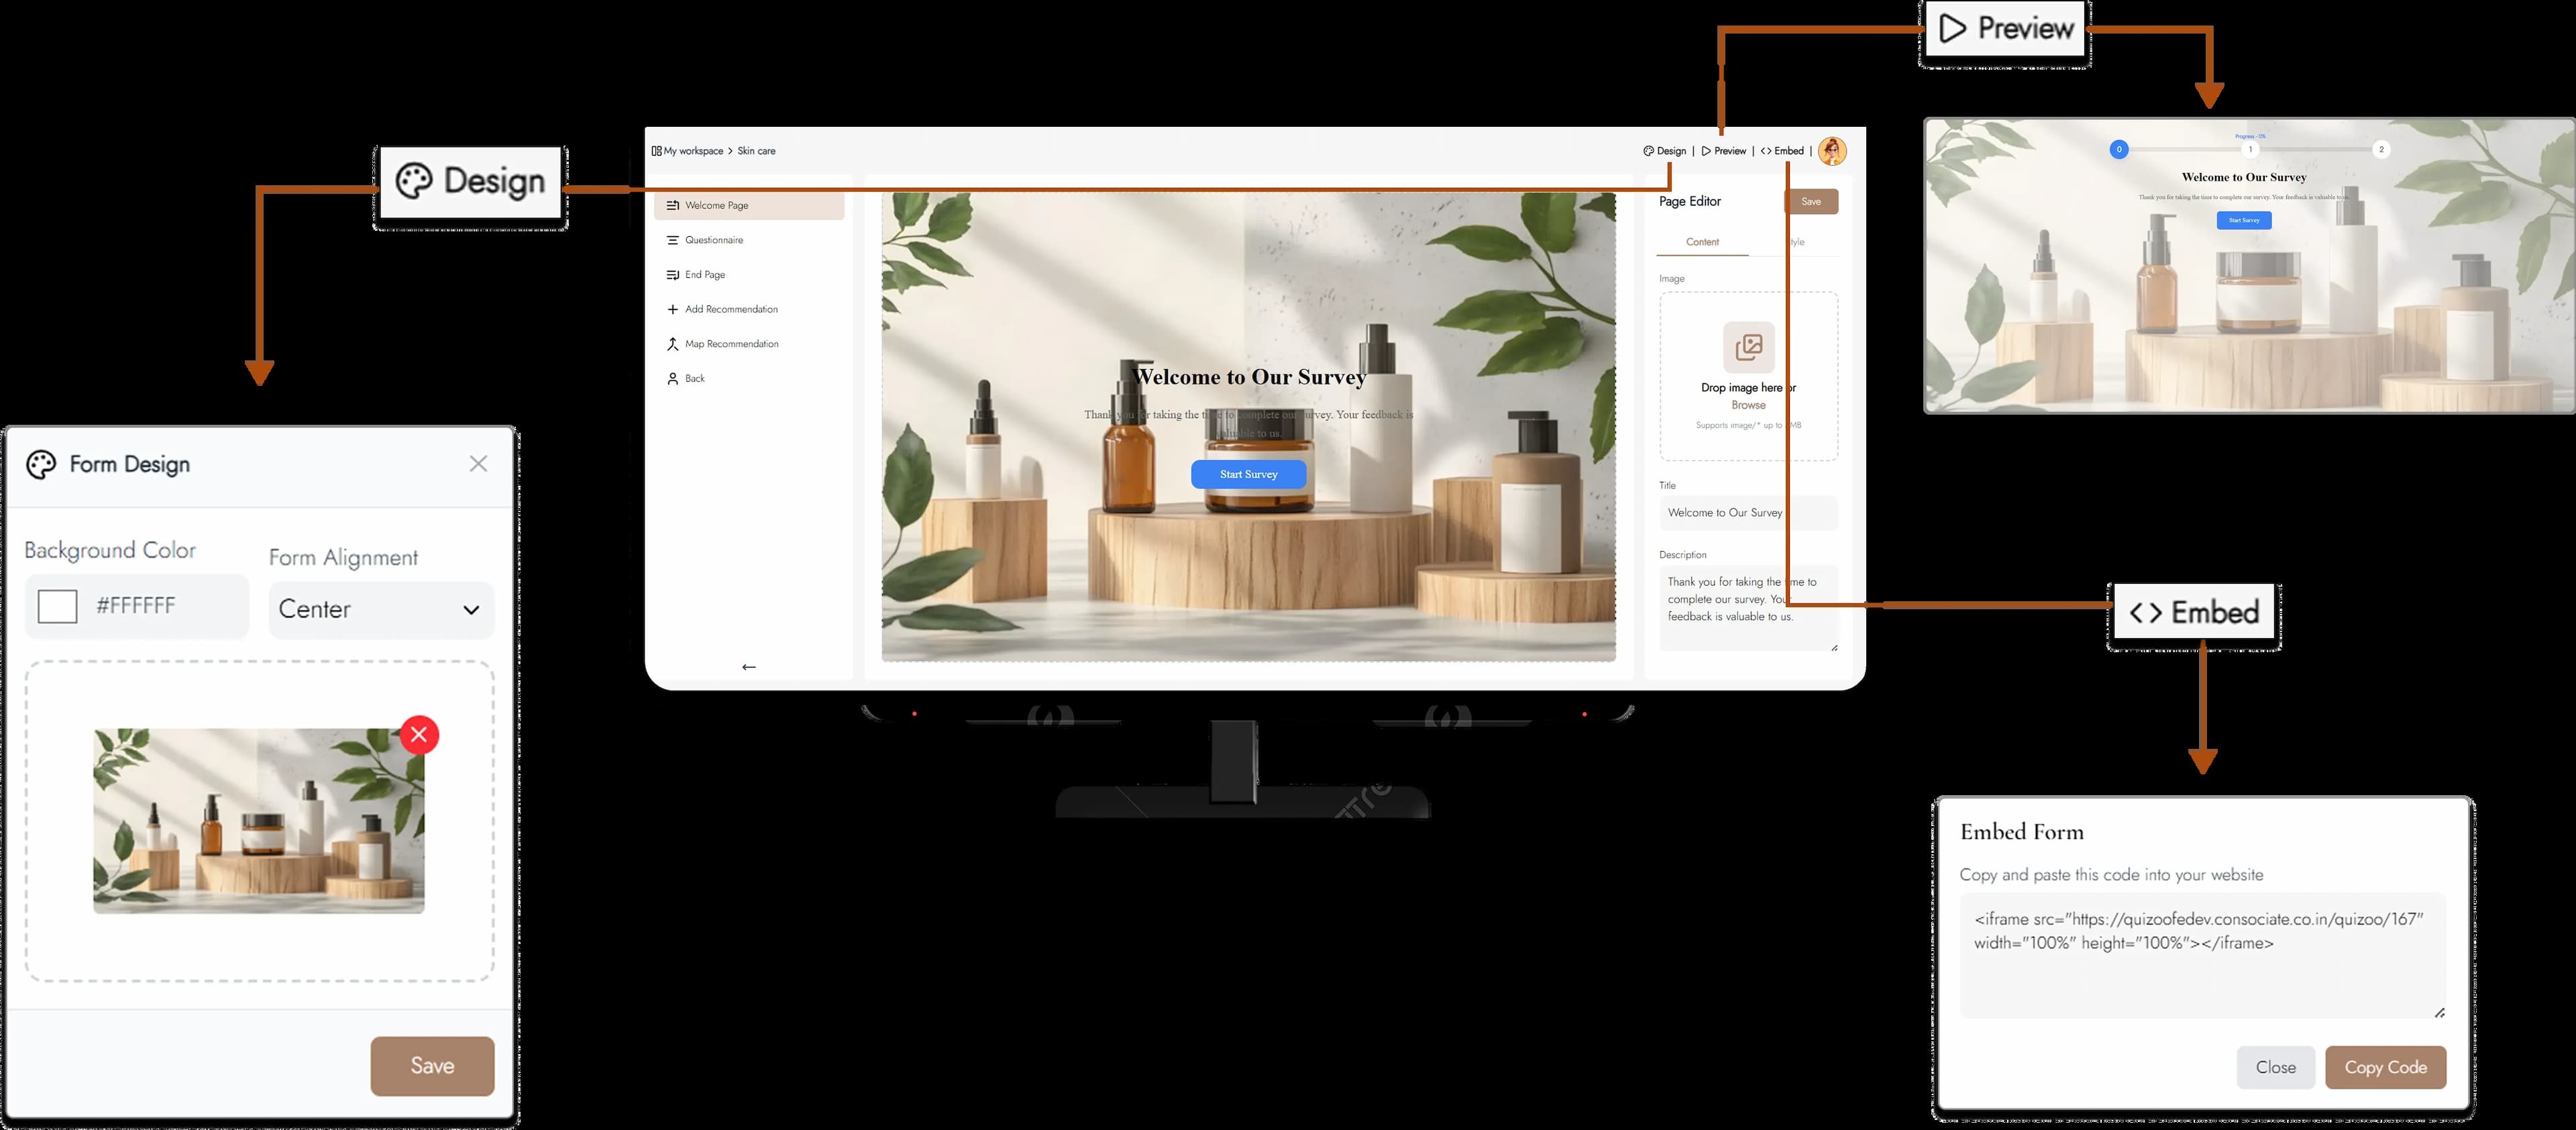Click the user profile avatar
The width and height of the screenshot is (2576, 1130).
1832,151
